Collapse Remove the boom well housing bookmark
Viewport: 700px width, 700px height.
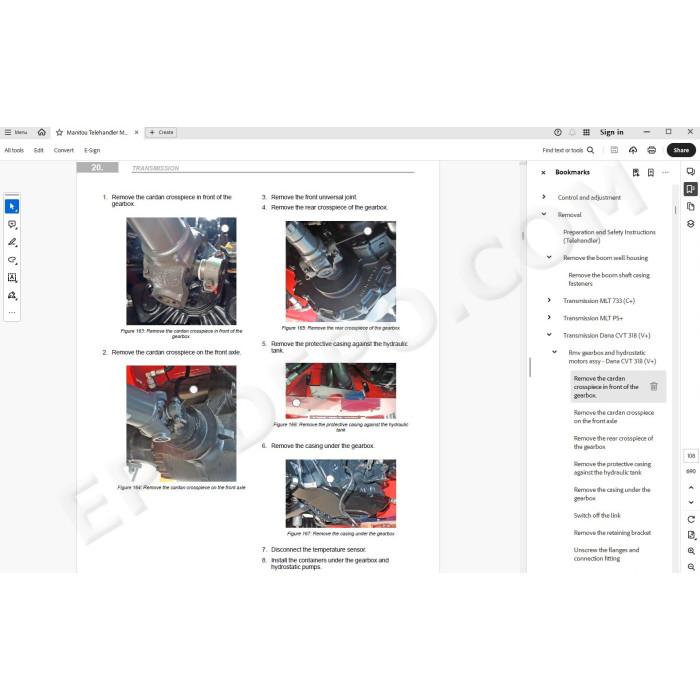point(549,258)
